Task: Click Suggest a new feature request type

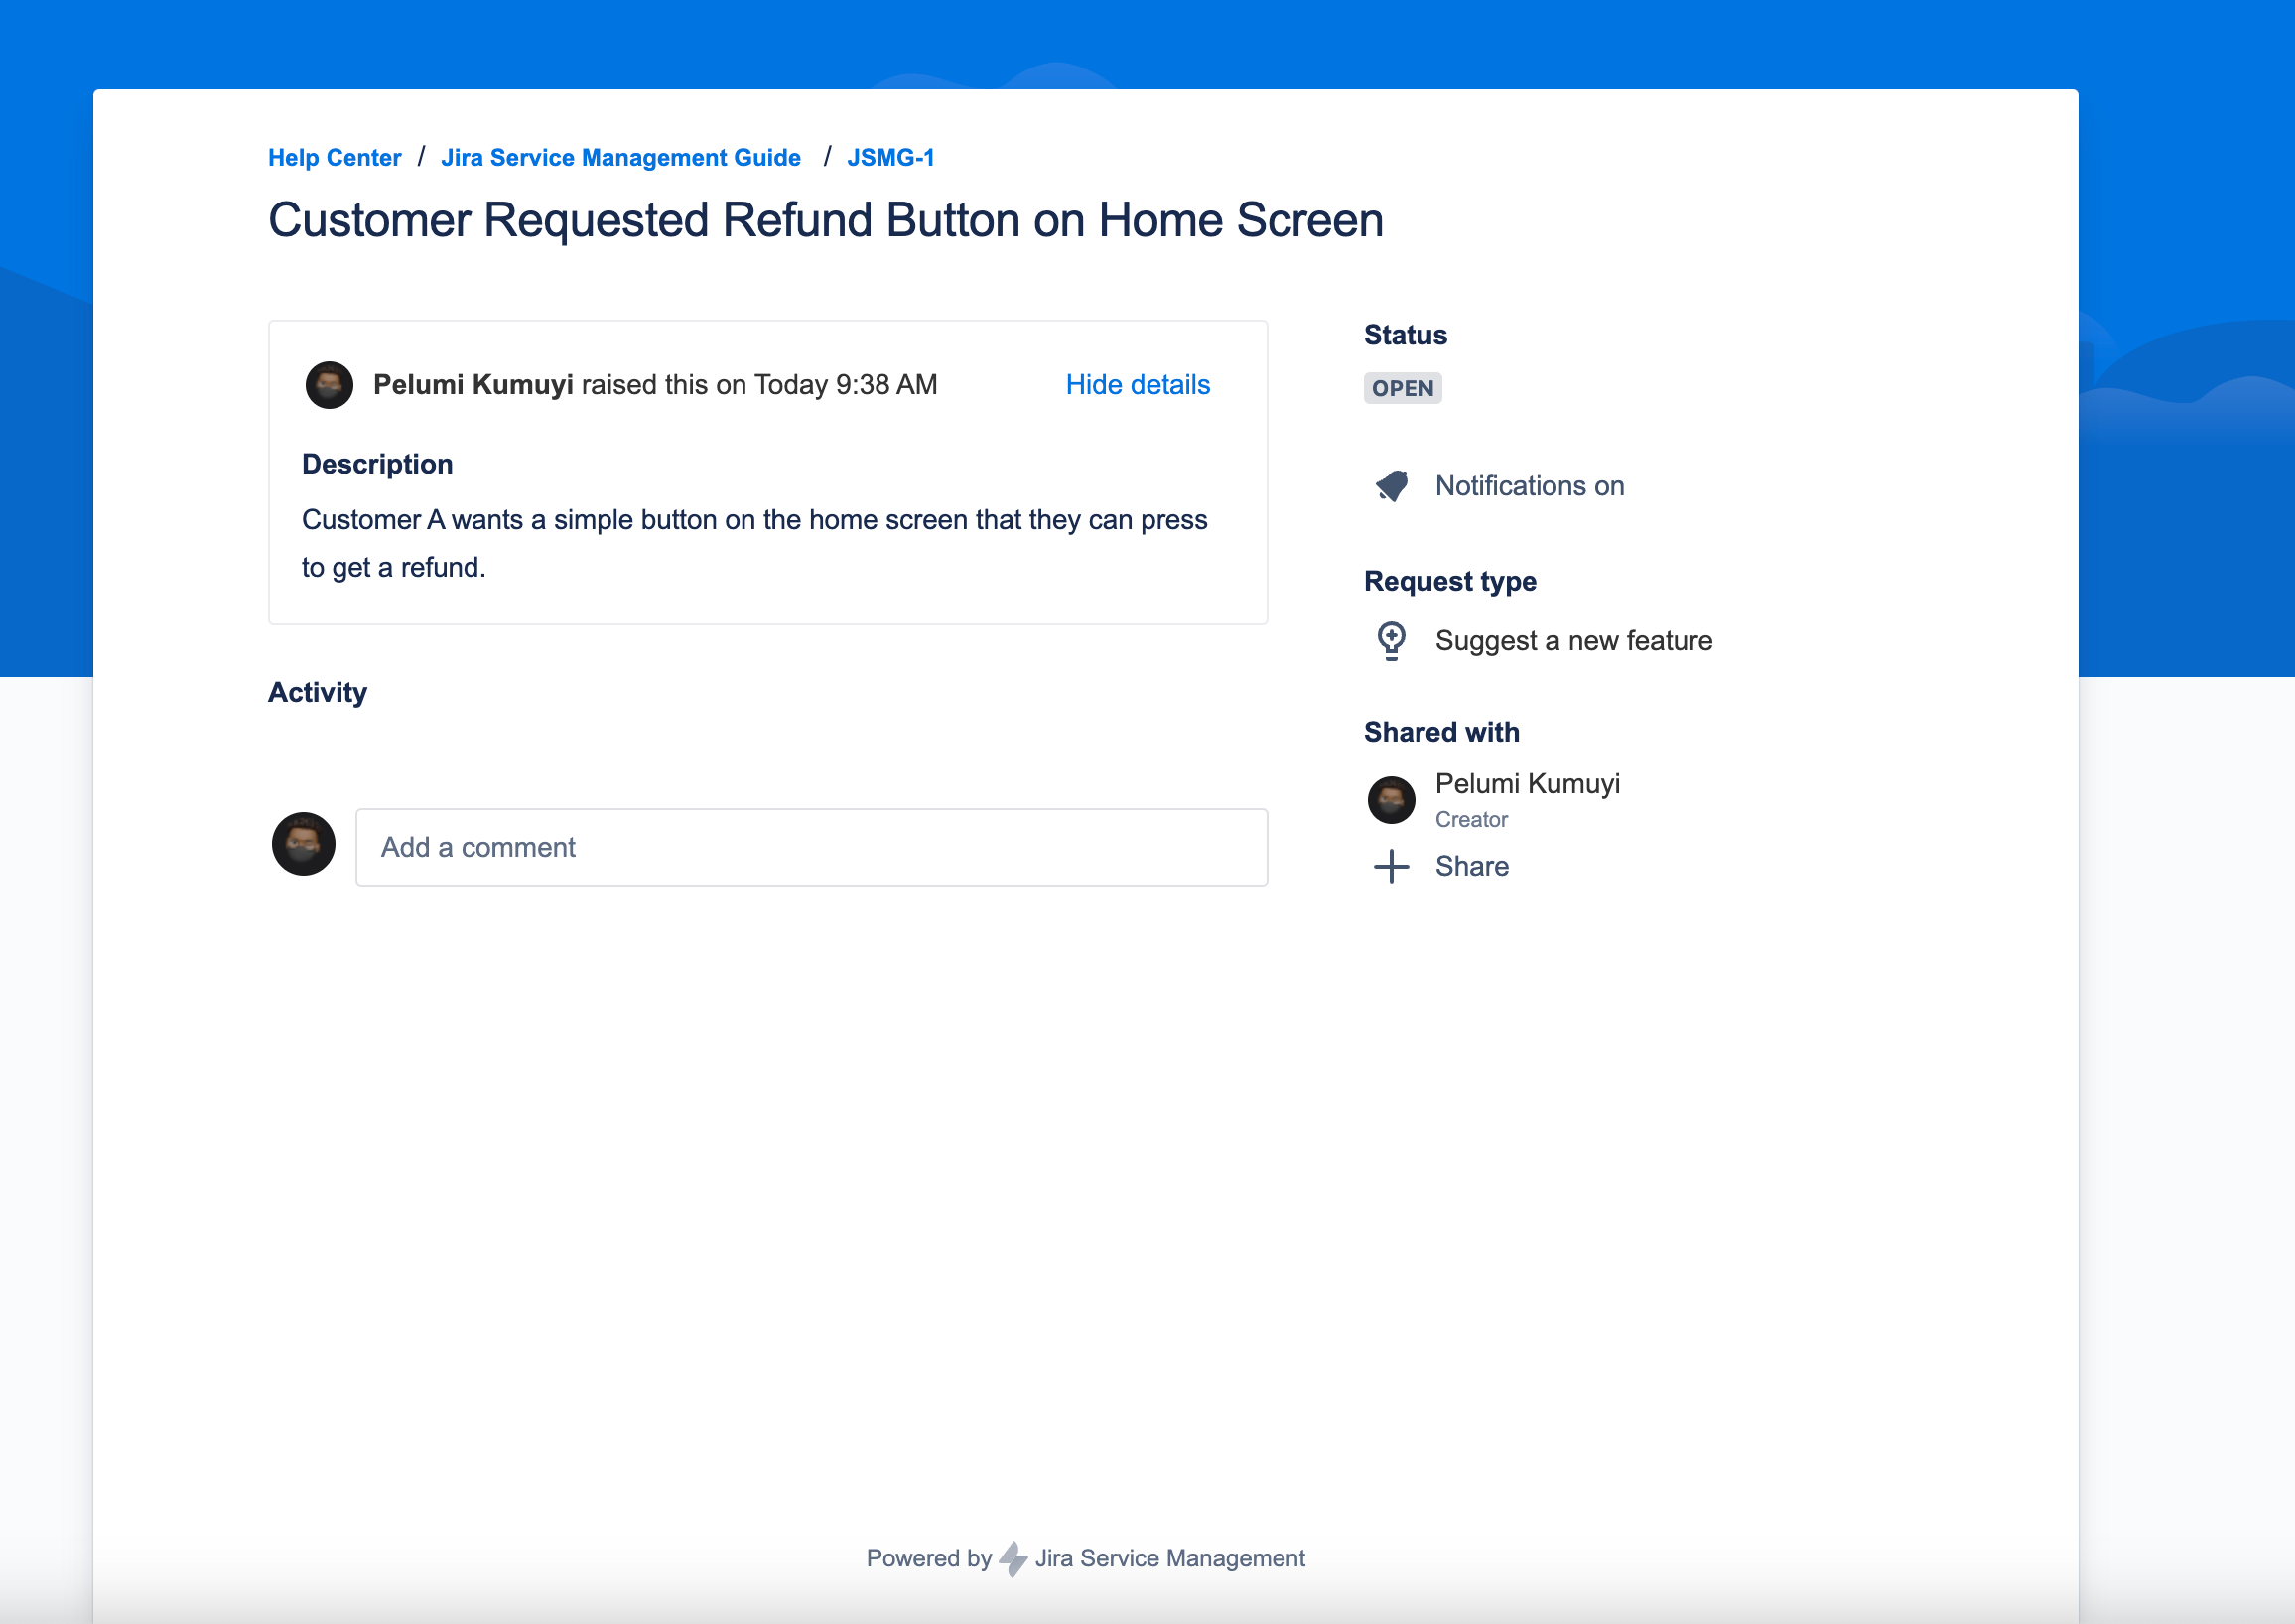Action: 1573,640
